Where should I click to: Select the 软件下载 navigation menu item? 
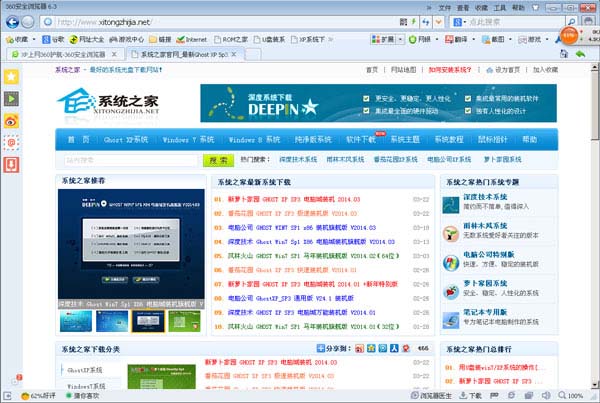pos(360,139)
